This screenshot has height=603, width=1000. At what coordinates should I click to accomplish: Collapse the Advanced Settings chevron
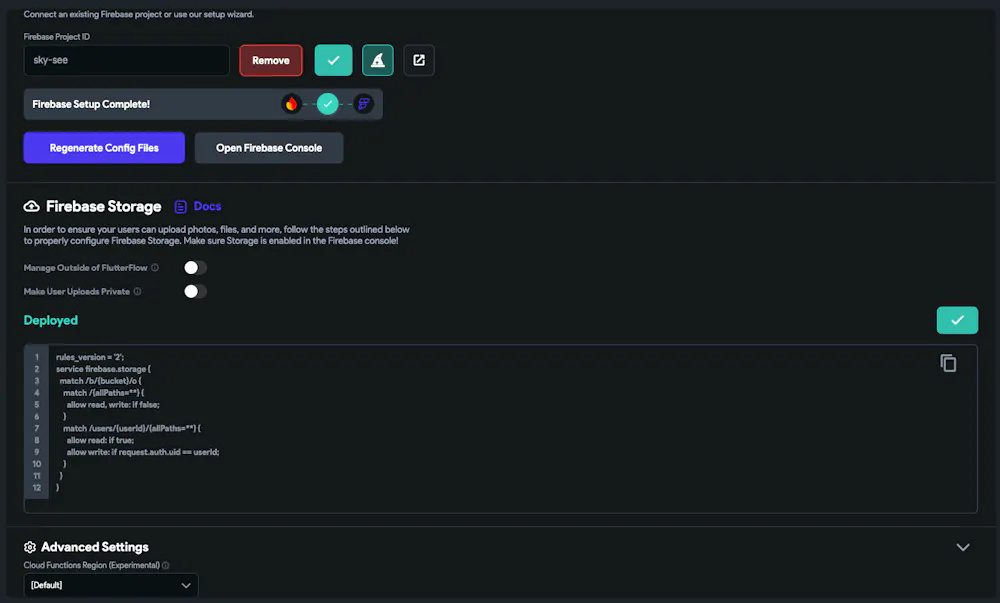[x=963, y=547]
